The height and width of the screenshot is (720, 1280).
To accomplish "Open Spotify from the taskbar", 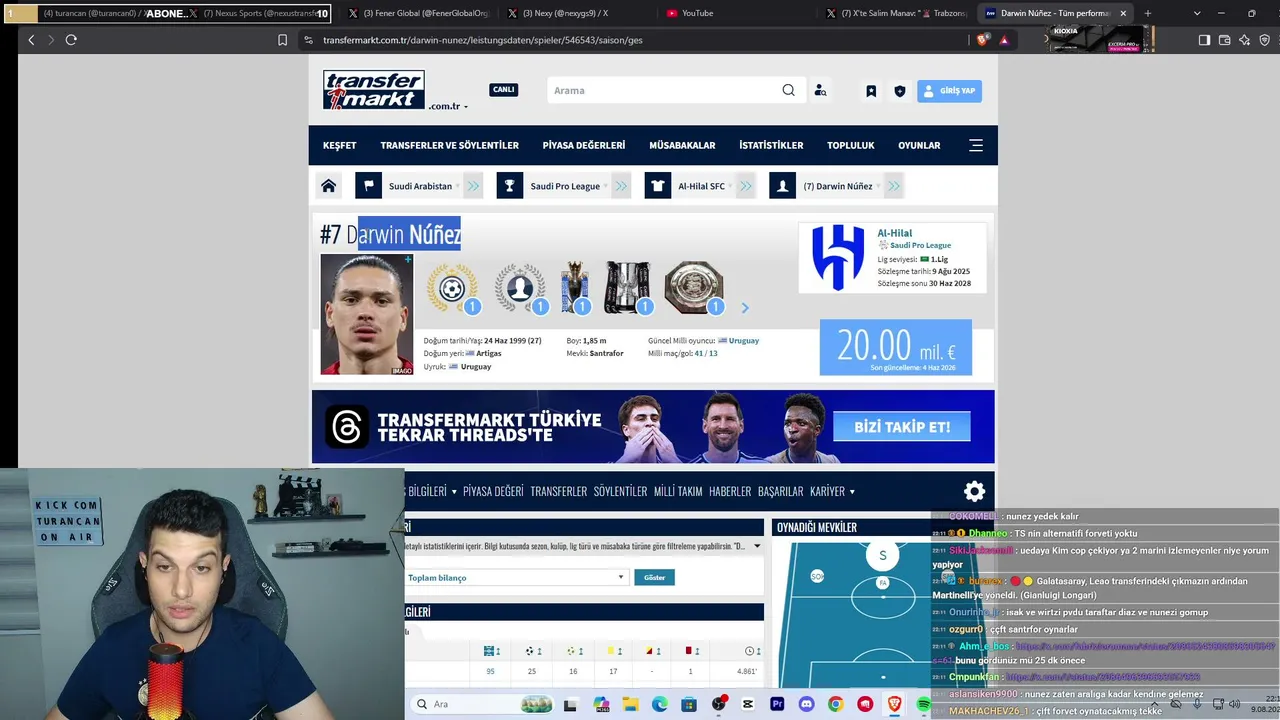I will coord(923,704).
